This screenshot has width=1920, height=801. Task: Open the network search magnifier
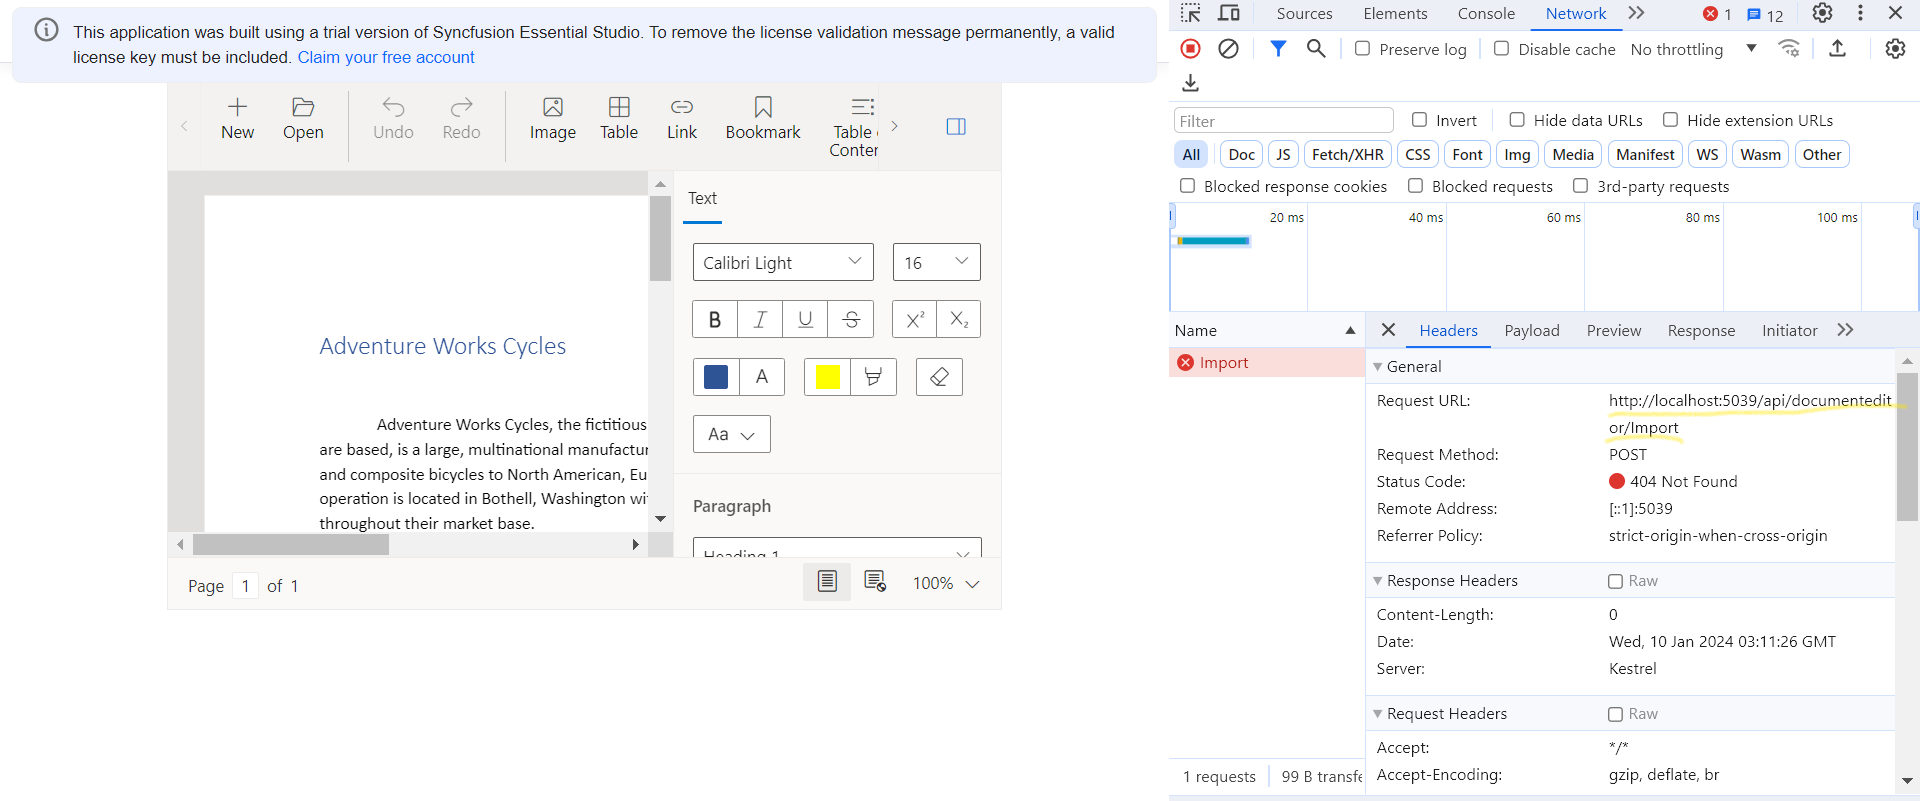(x=1316, y=48)
